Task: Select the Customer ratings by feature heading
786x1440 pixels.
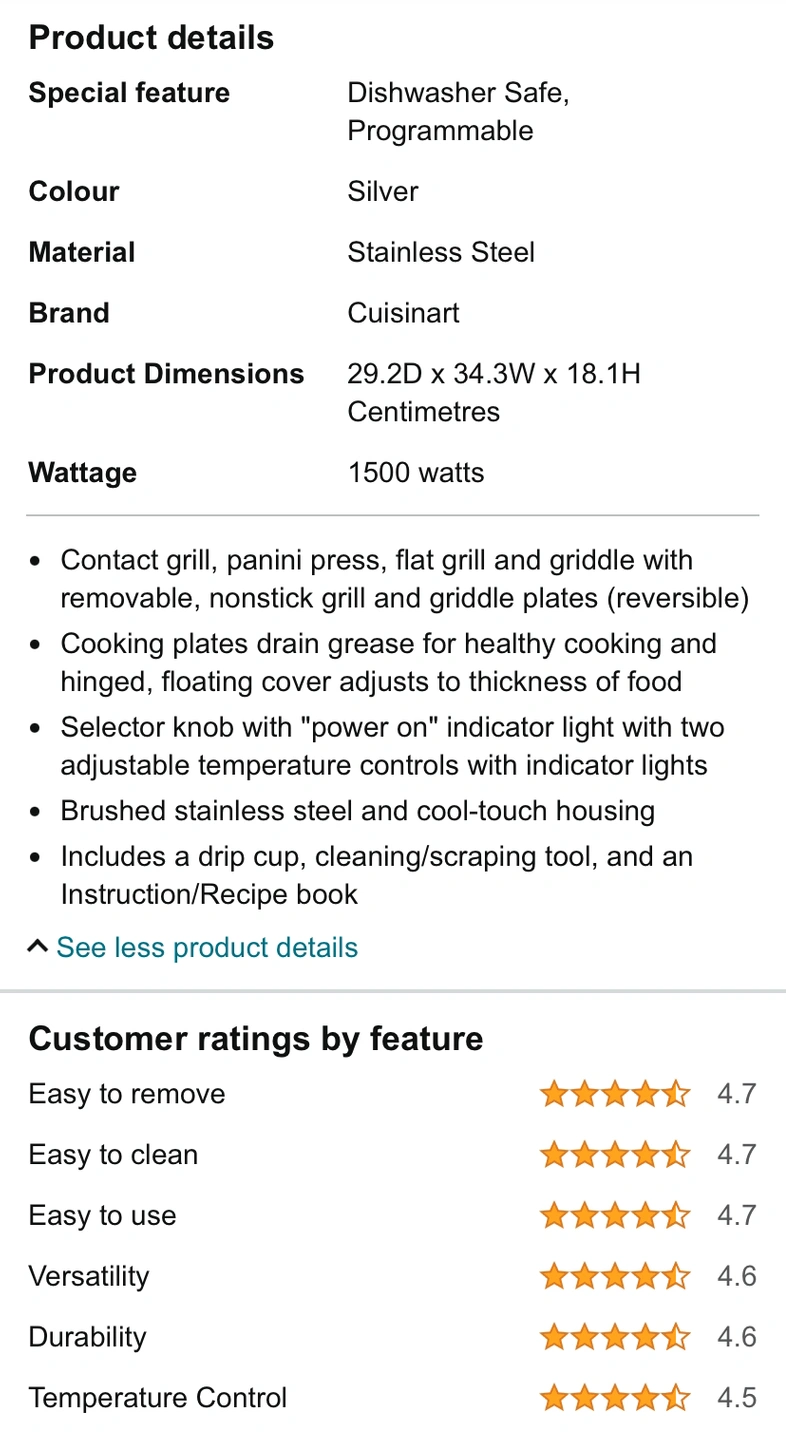Action: coord(256,1039)
